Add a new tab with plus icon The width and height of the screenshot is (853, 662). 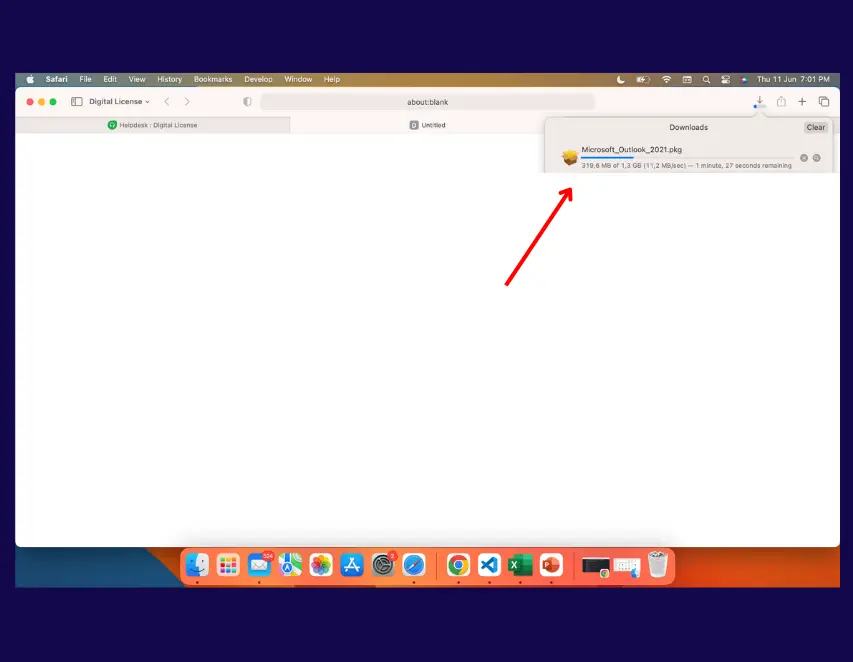coord(802,102)
